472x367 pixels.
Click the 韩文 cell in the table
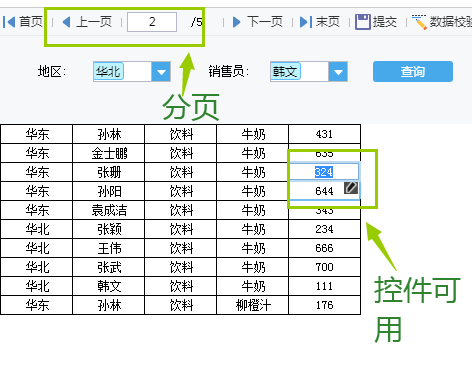(x=109, y=286)
